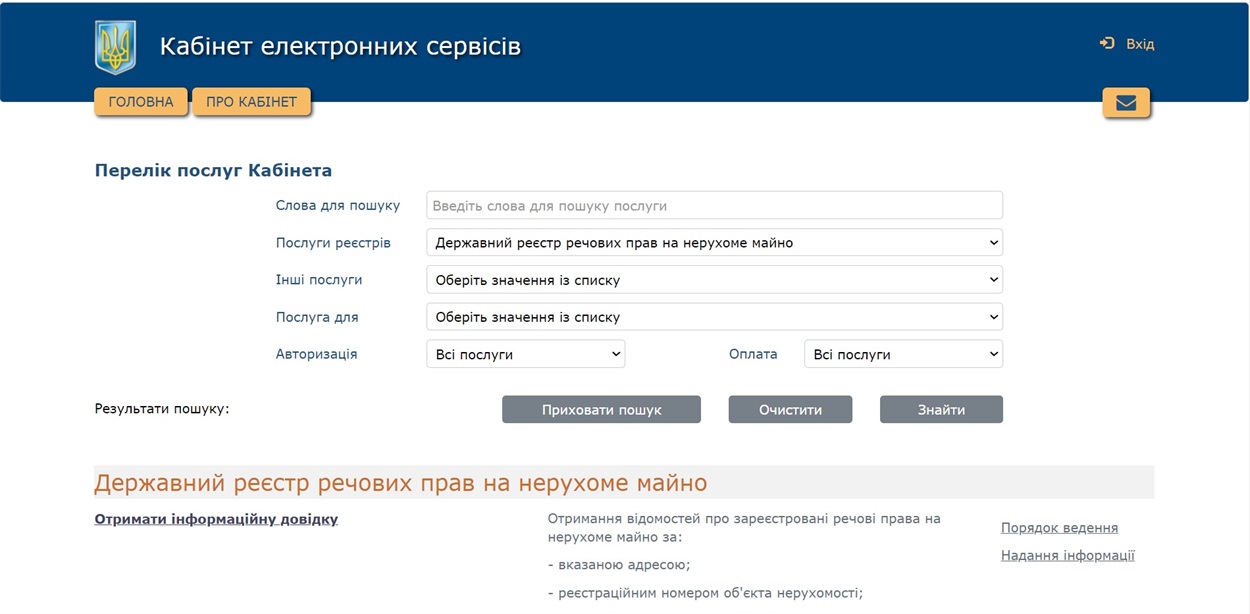Click the login arrow icon beside Вхід
The width and height of the screenshot is (1250, 614).
1107,43
